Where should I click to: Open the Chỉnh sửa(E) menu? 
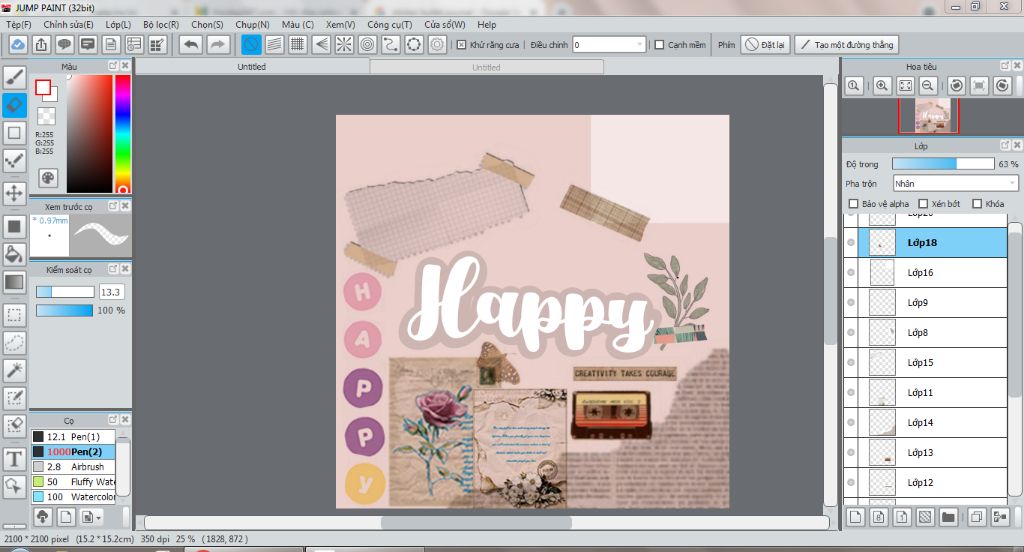pos(68,24)
